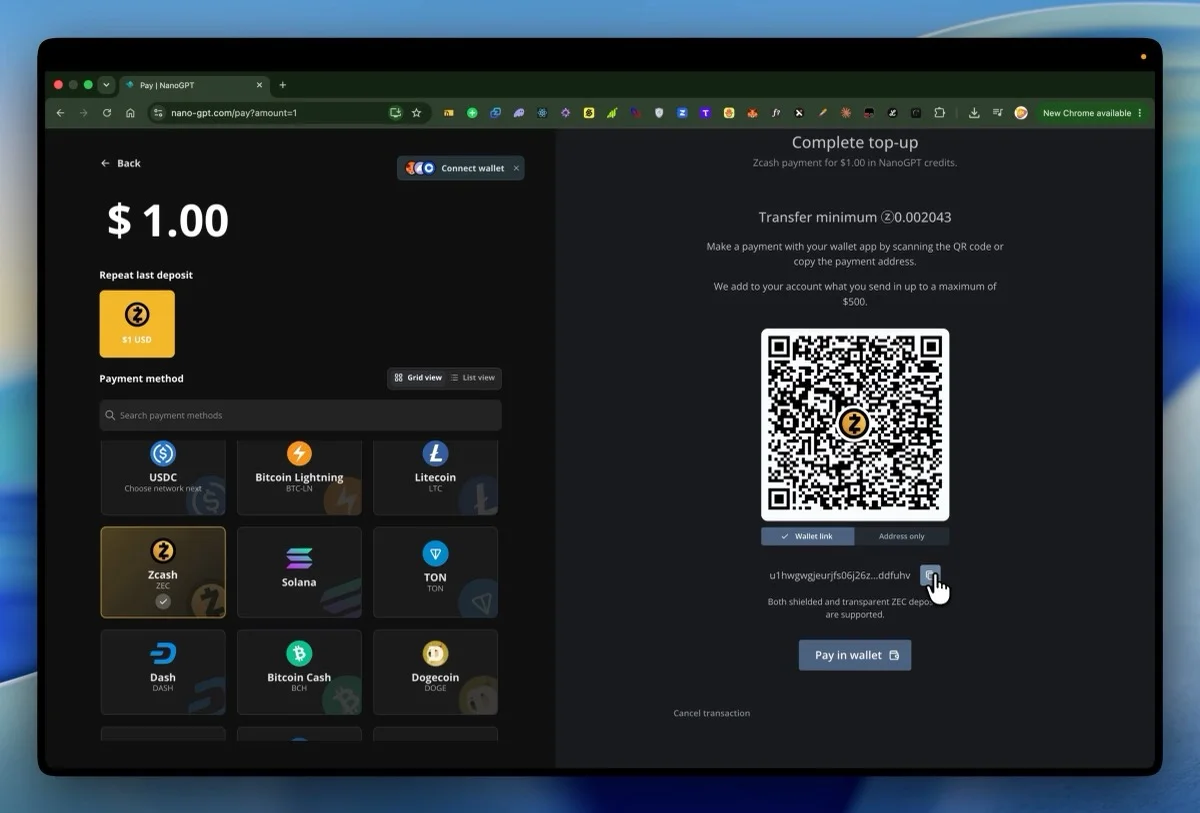Open the browser home page icon
Image resolution: width=1200 pixels, height=813 pixels.
pos(130,113)
